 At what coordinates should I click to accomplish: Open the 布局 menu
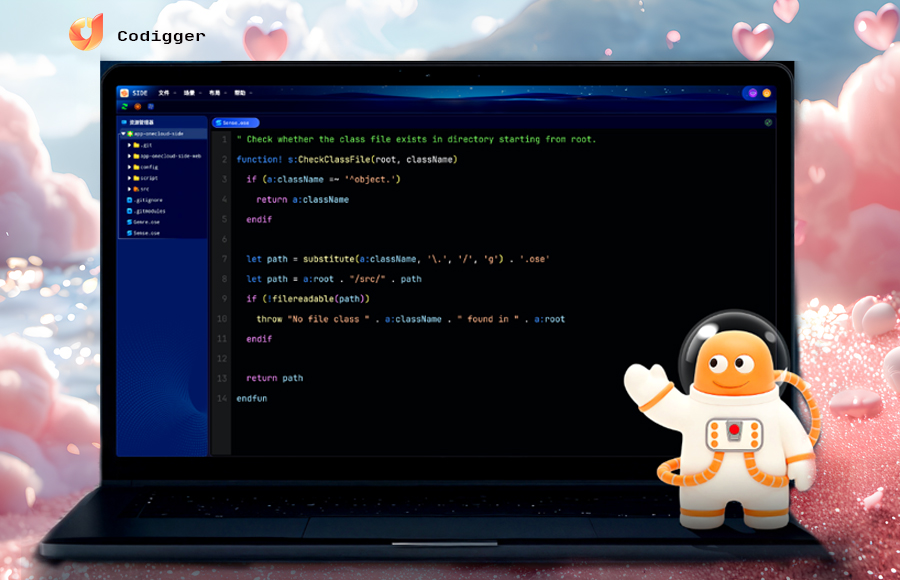coord(217,92)
